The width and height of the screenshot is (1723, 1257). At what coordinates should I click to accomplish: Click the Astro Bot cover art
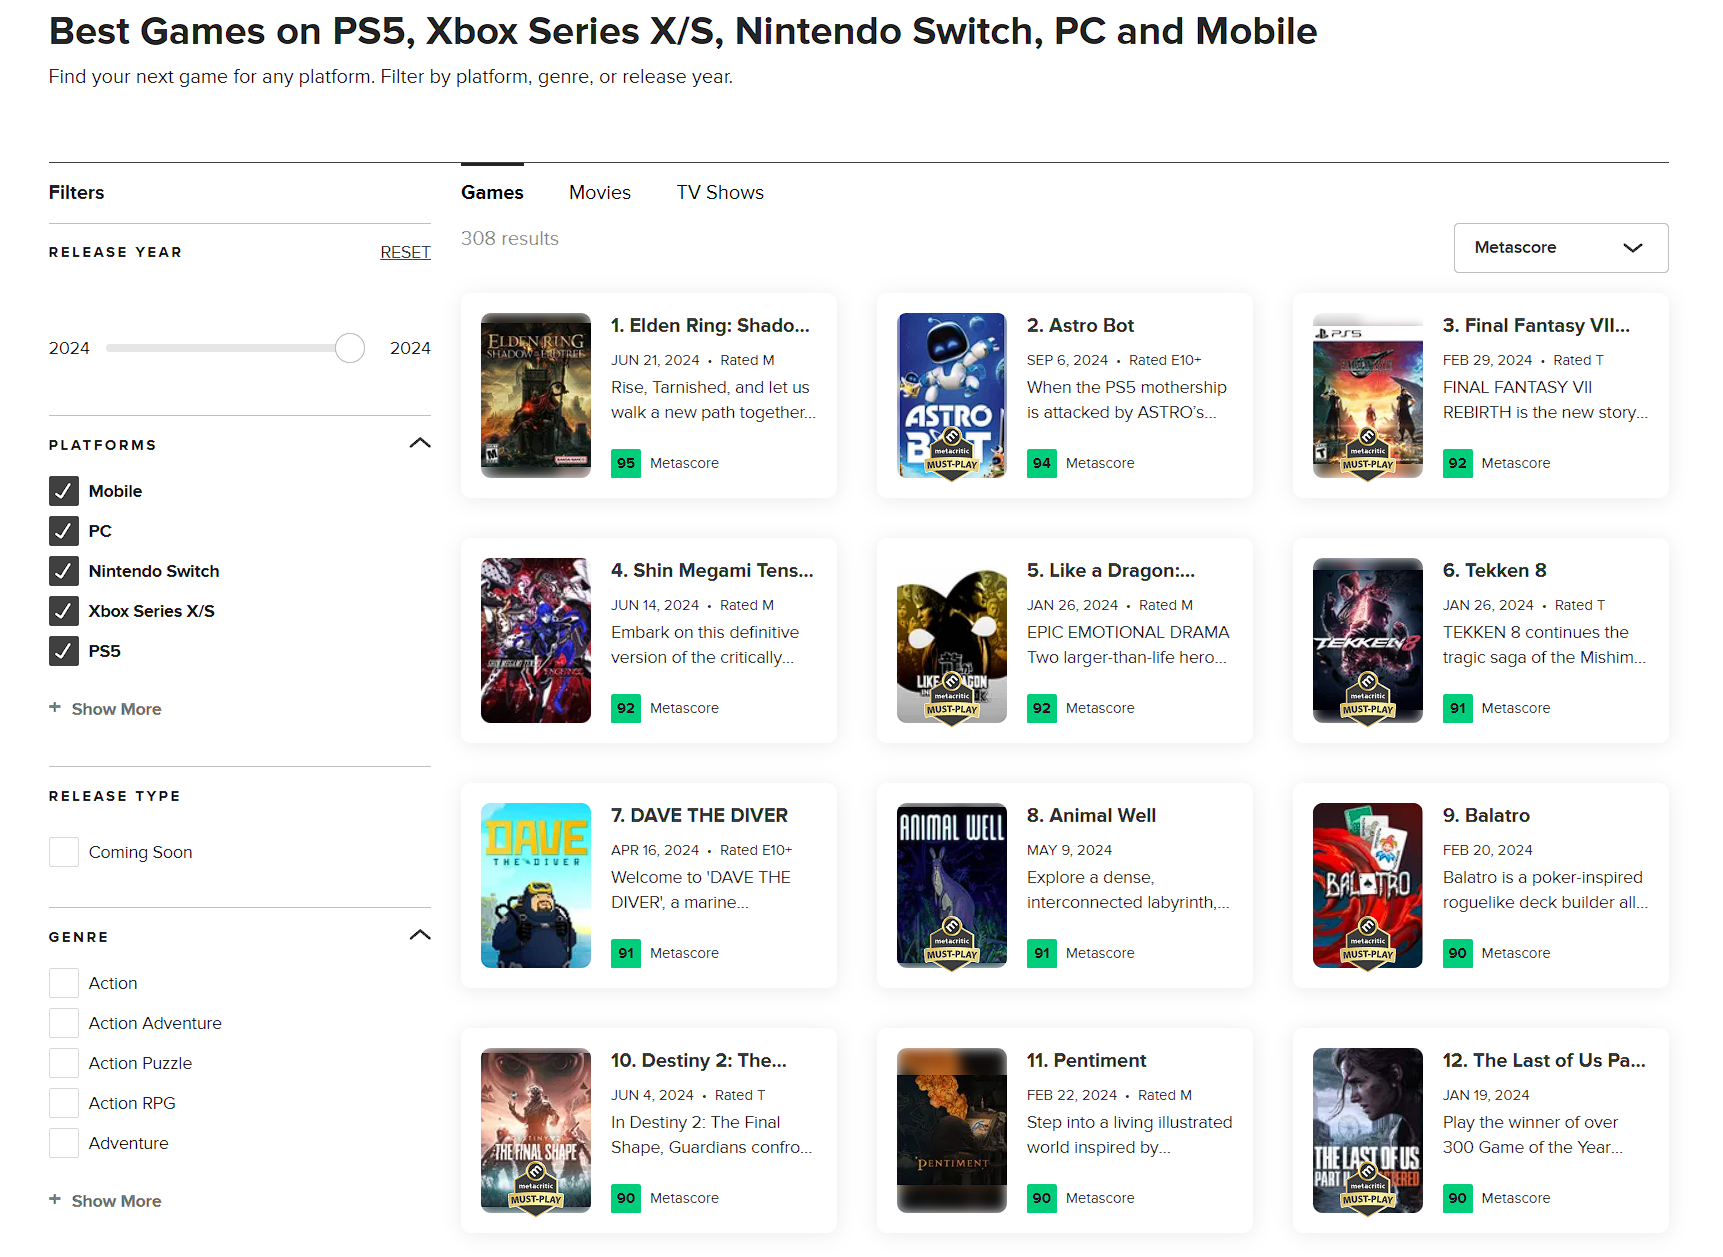(x=951, y=394)
